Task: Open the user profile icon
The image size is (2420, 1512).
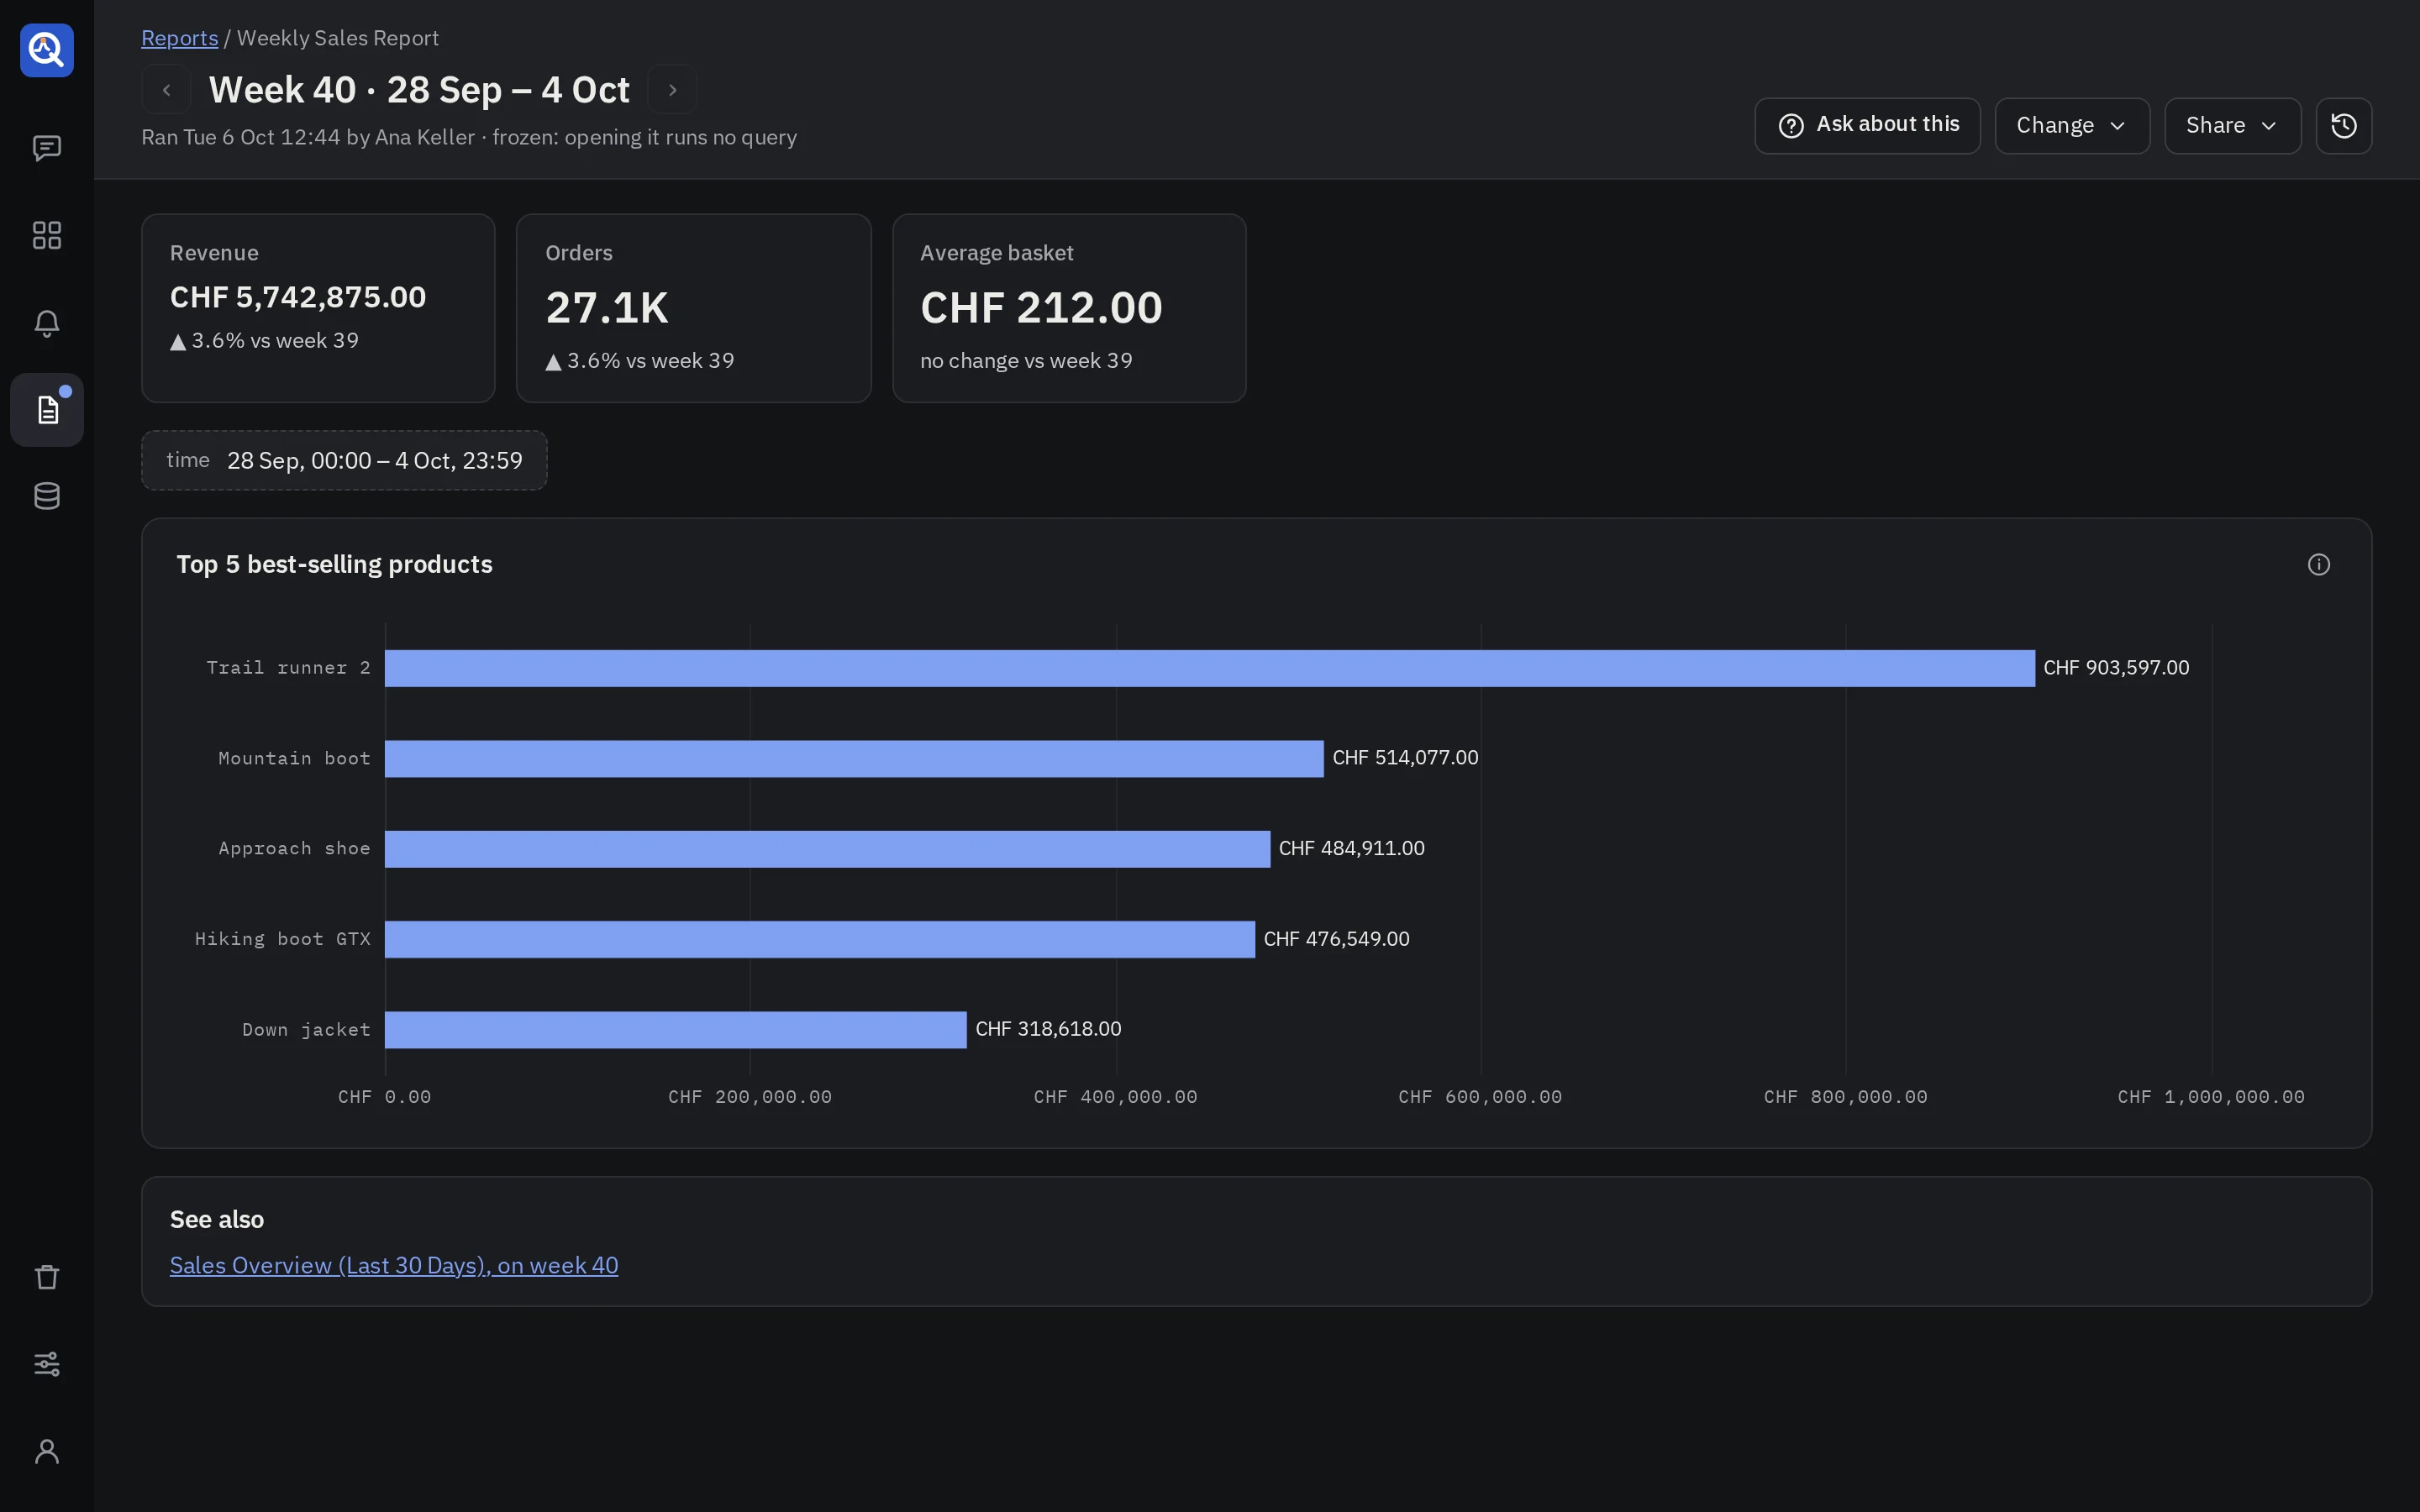Action: [x=47, y=1451]
